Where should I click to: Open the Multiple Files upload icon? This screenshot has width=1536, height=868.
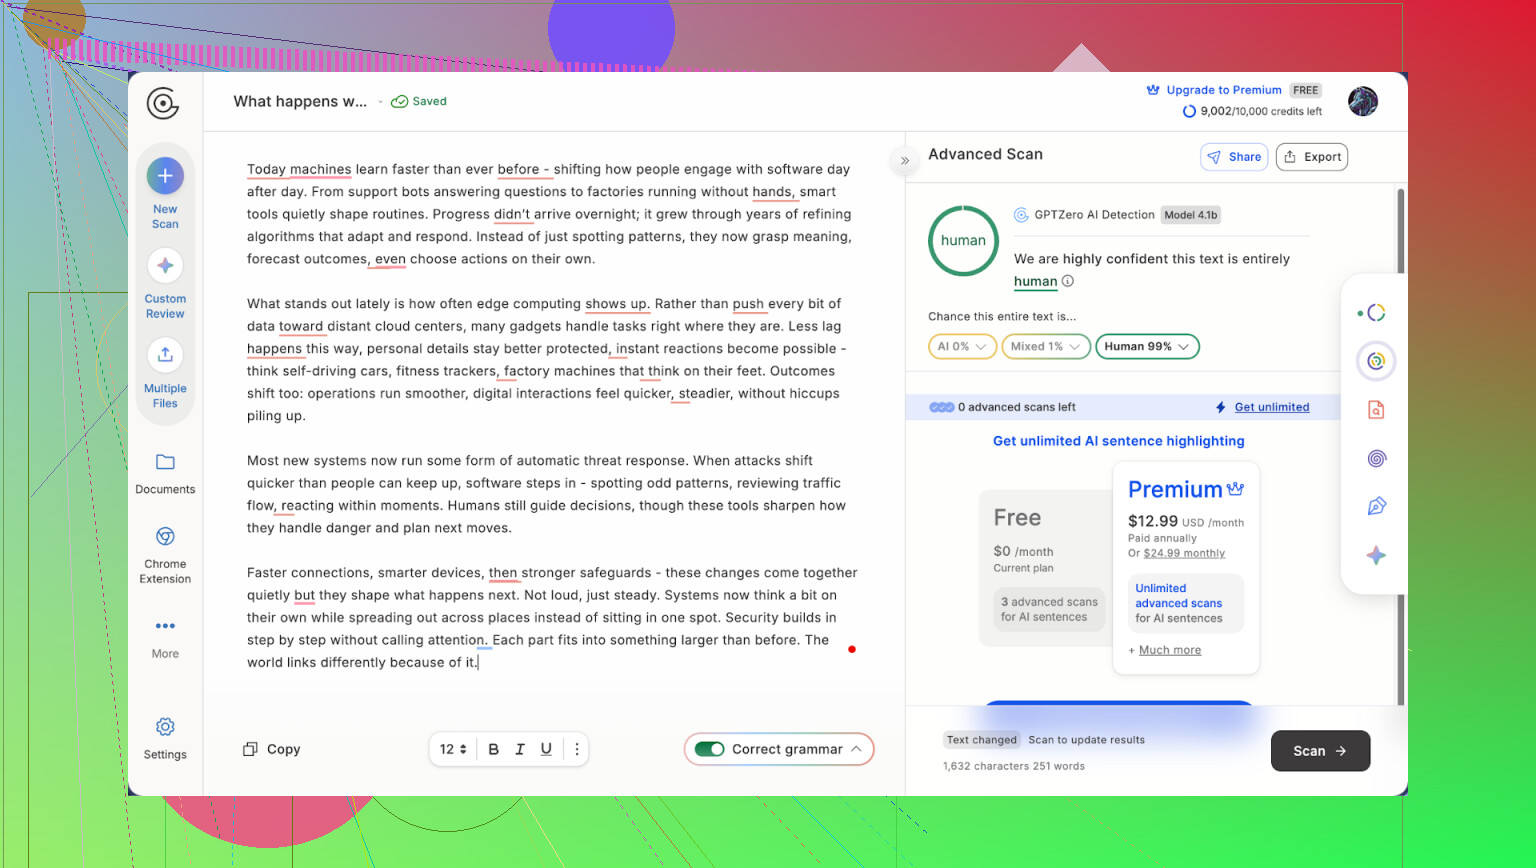[165, 355]
